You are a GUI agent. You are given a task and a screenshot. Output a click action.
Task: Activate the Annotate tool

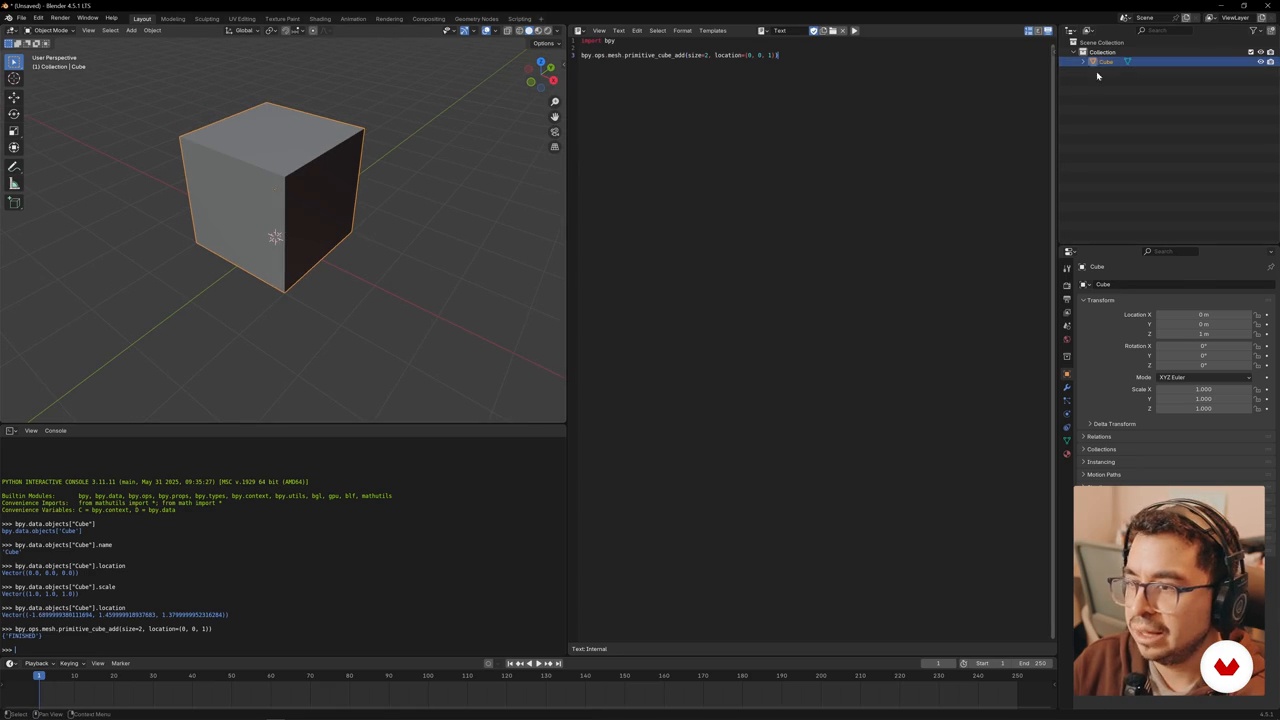[14, 167]
